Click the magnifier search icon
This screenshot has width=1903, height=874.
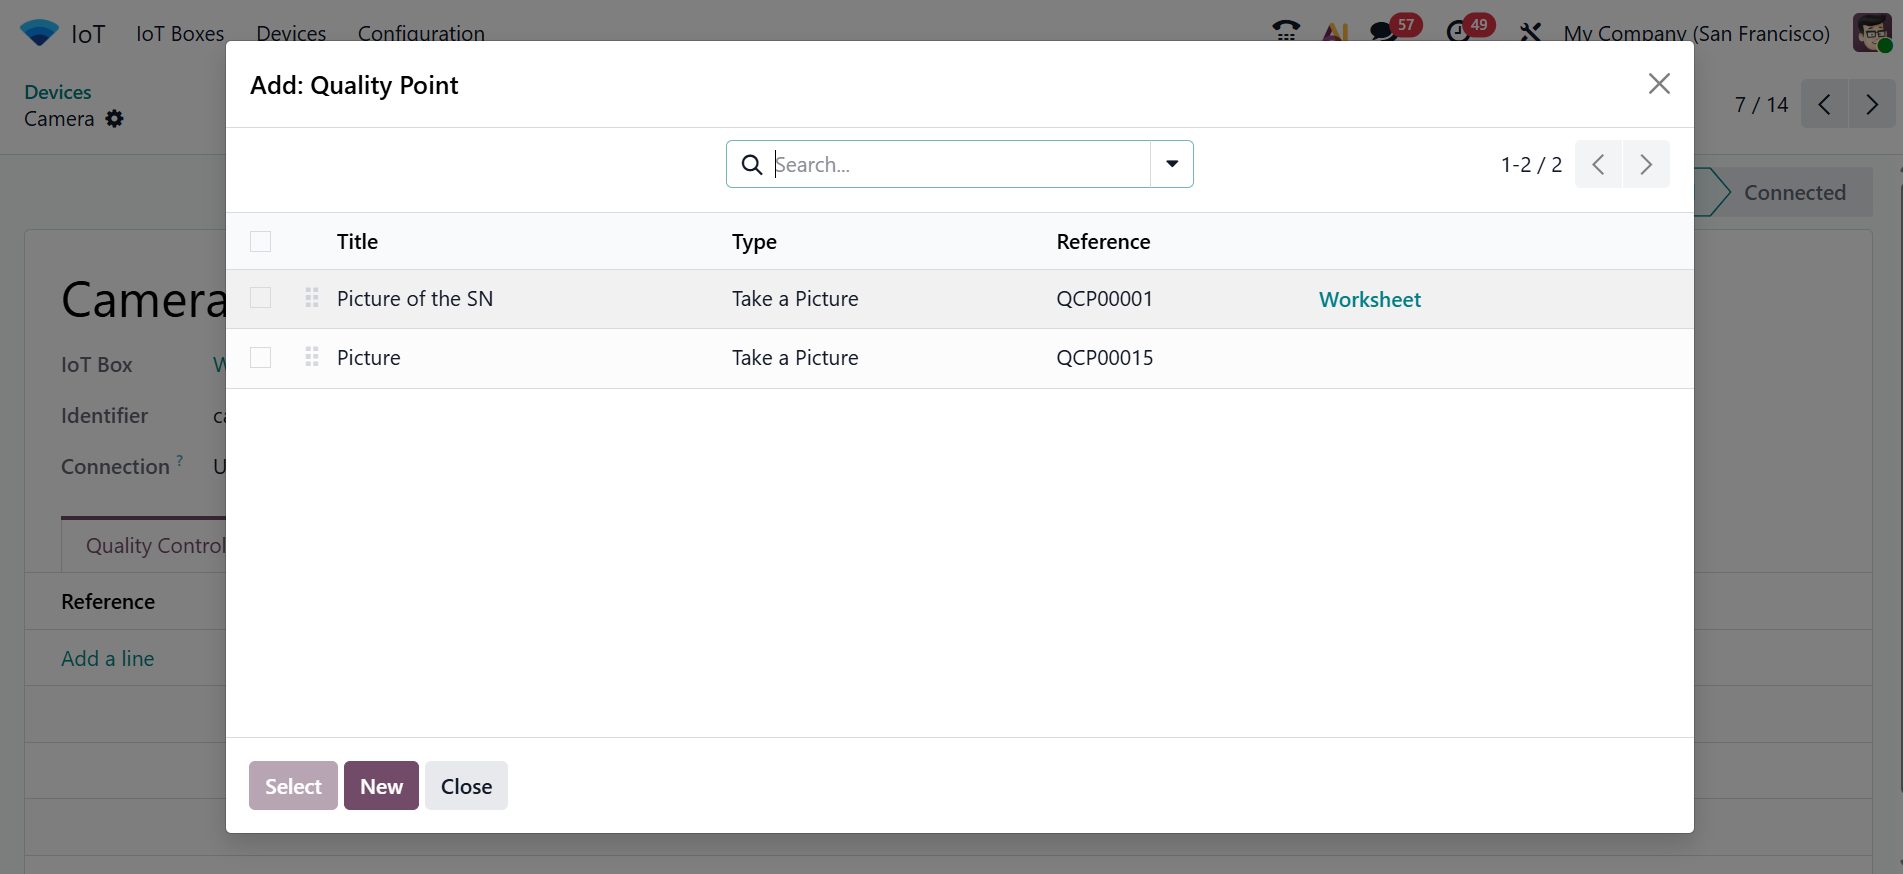point(752,164)
